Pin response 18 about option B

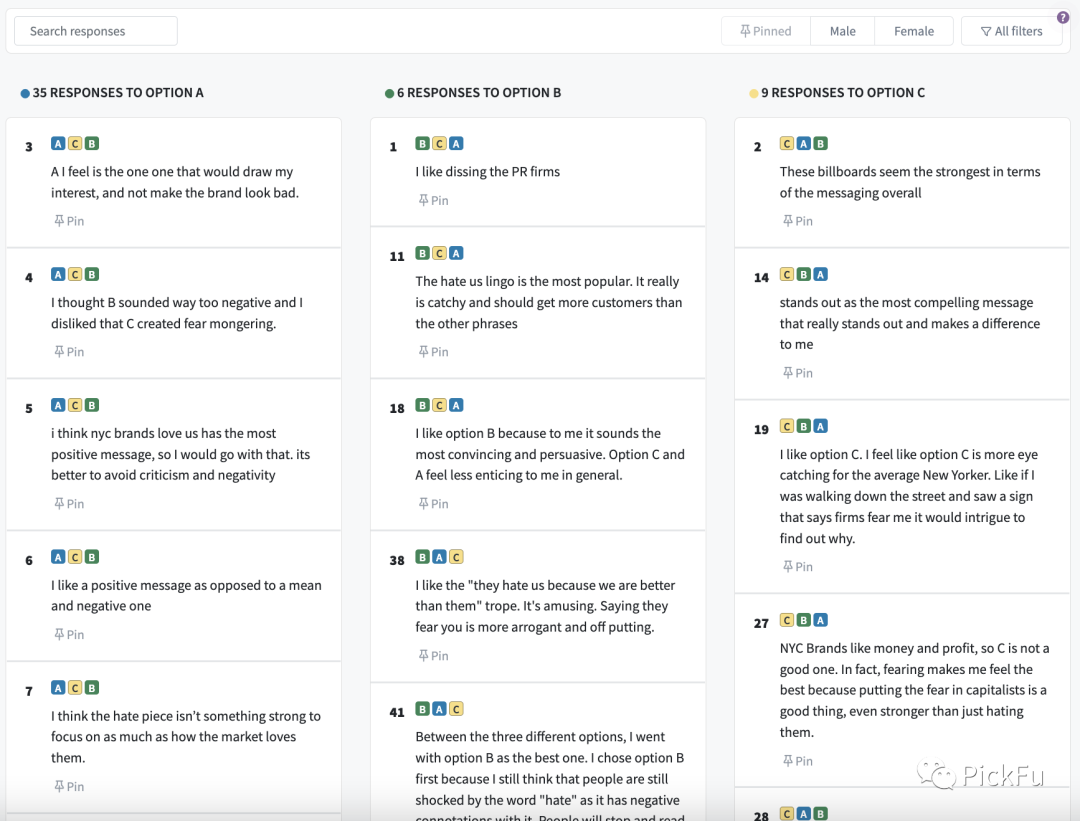click(433, 504)
